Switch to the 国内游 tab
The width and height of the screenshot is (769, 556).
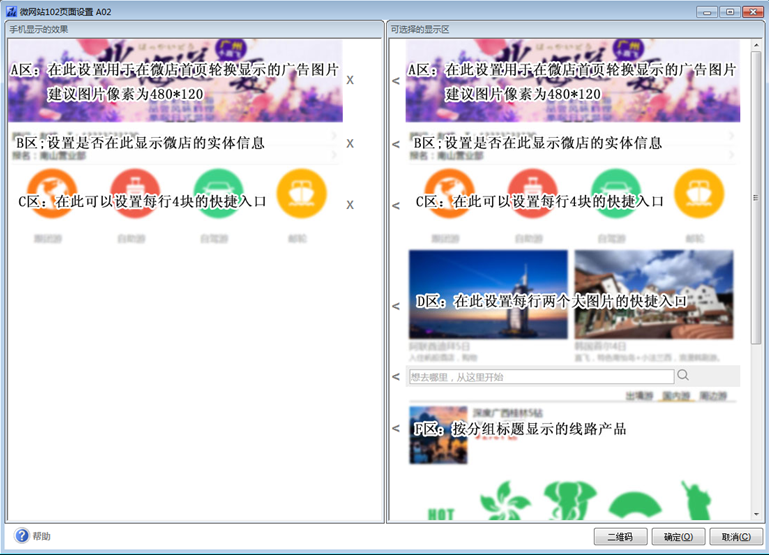[676, 396]
